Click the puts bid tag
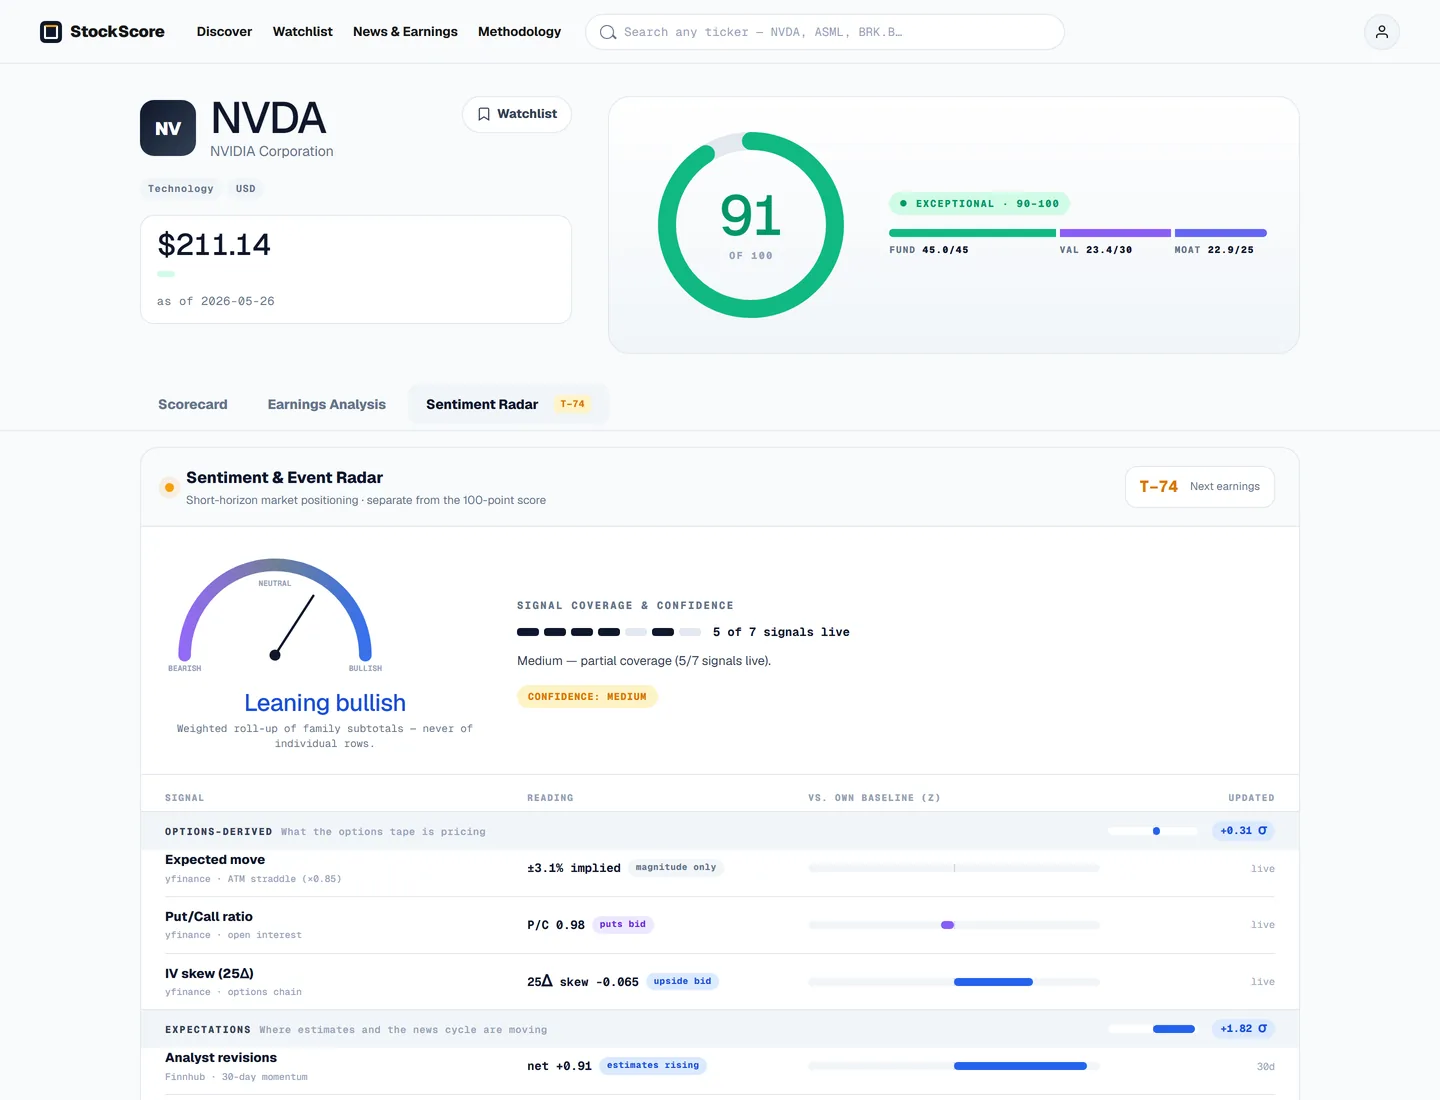The image size is (1440, 1100). [623, 924]
